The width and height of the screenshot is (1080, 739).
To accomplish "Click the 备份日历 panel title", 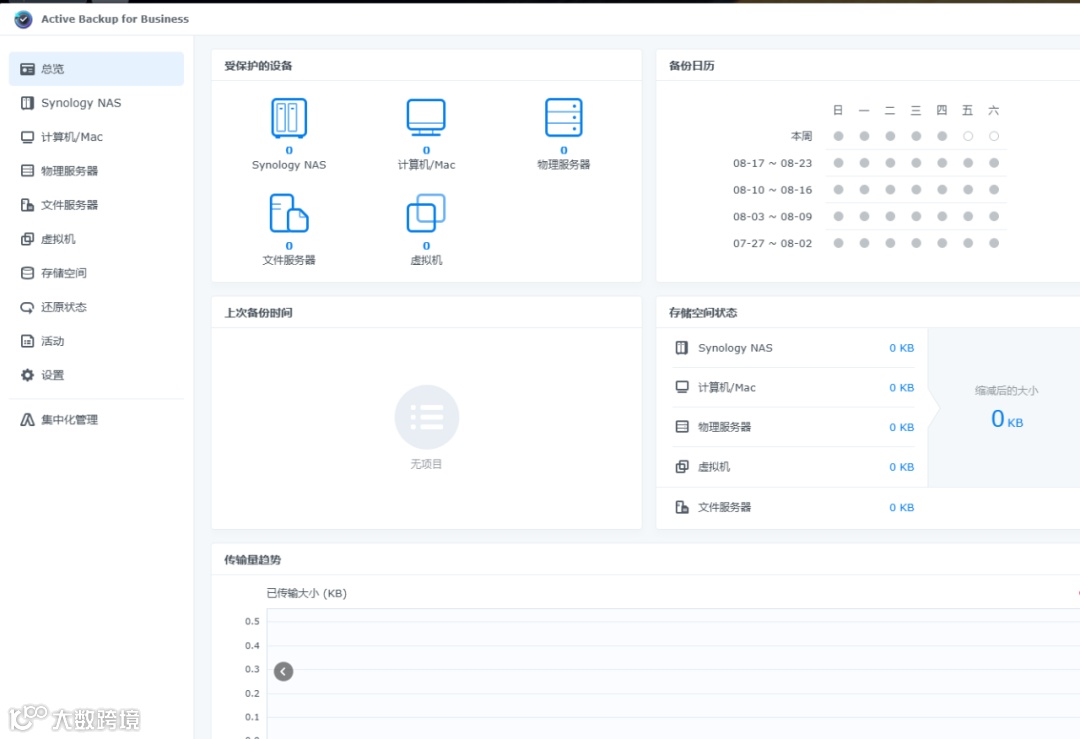I will [x=692, y=66].
